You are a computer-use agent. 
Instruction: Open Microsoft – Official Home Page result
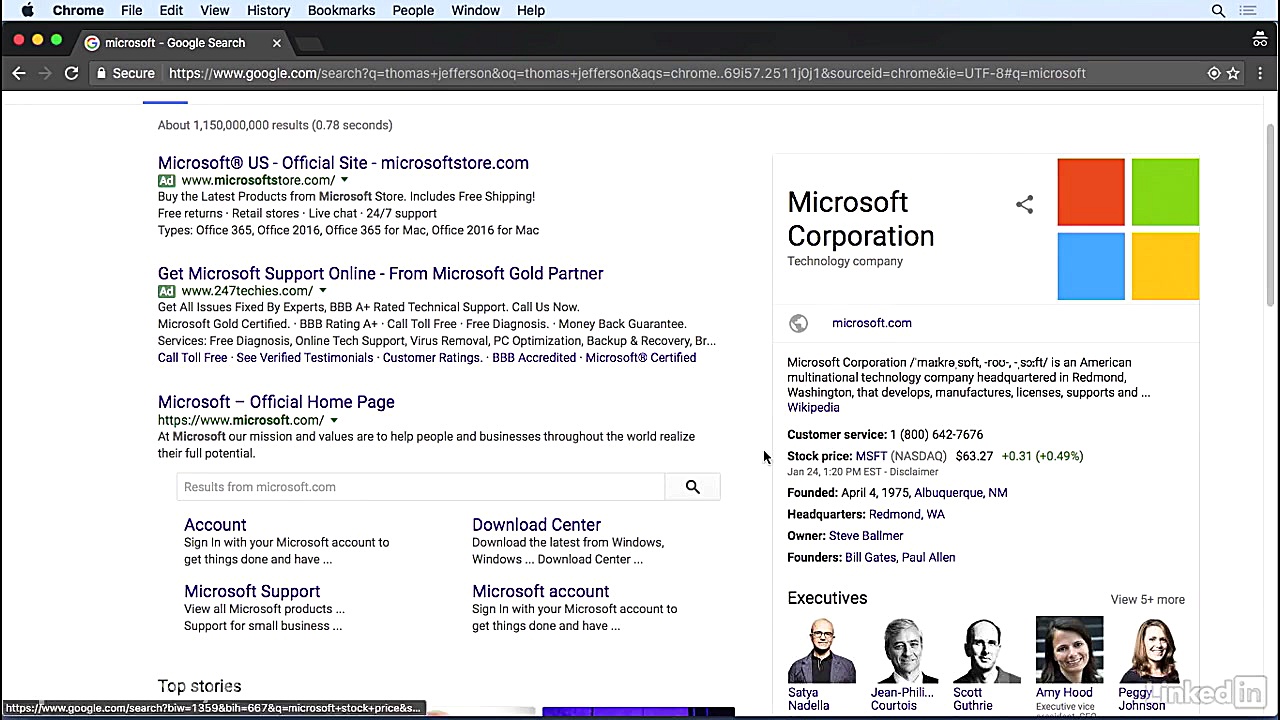[276, 402]
